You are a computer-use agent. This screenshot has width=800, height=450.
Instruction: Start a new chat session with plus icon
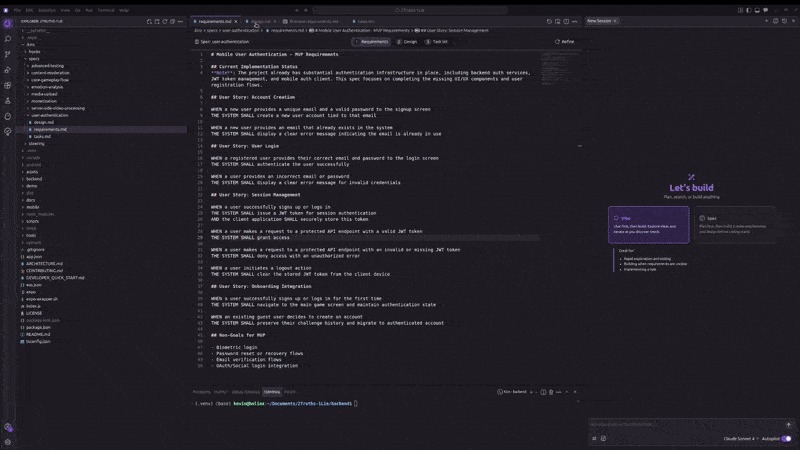(x=766, y=21)
